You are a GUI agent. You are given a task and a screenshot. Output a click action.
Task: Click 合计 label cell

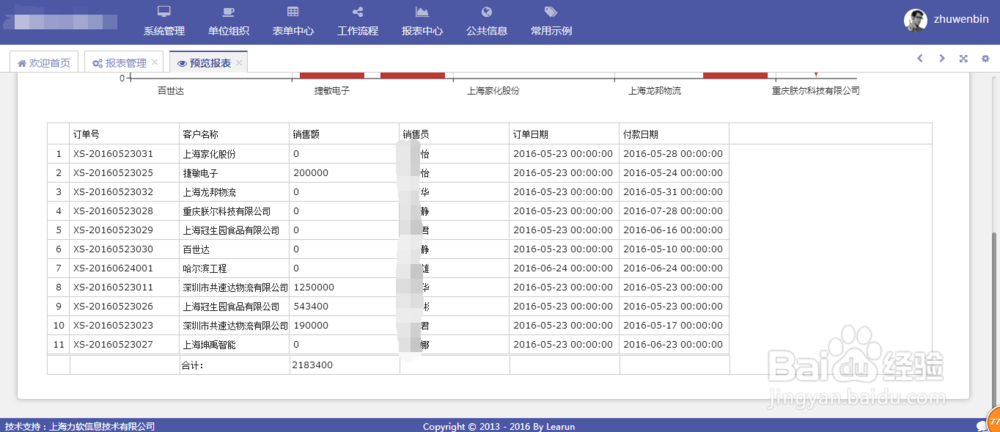tap(234, 365)
